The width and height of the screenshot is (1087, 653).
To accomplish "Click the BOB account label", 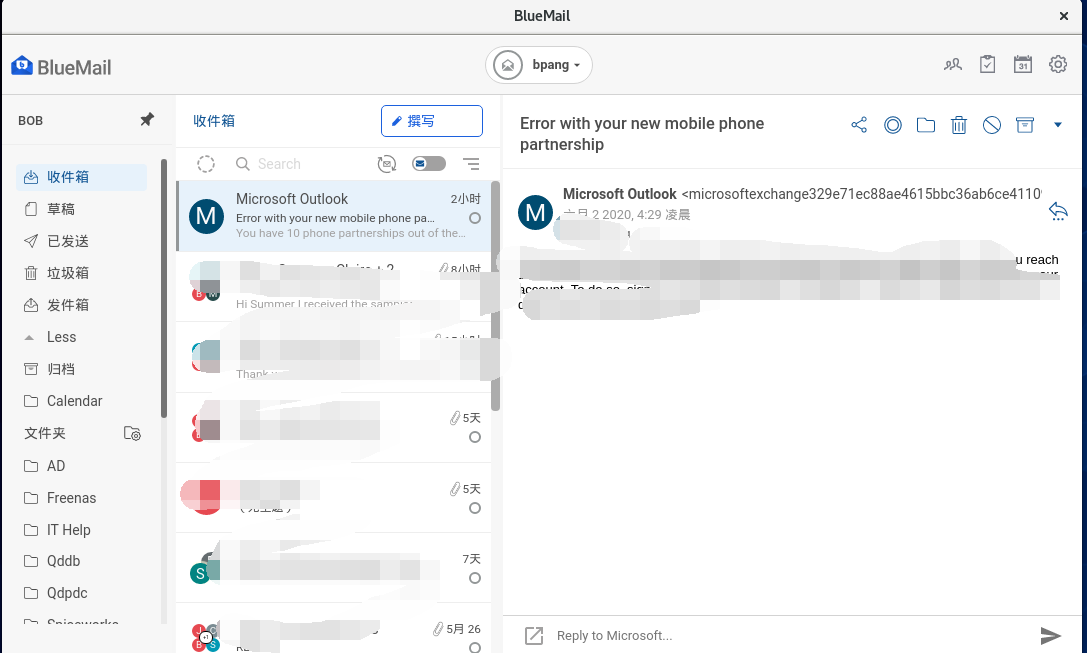I will pyautogui.click(x=31, y=120).
